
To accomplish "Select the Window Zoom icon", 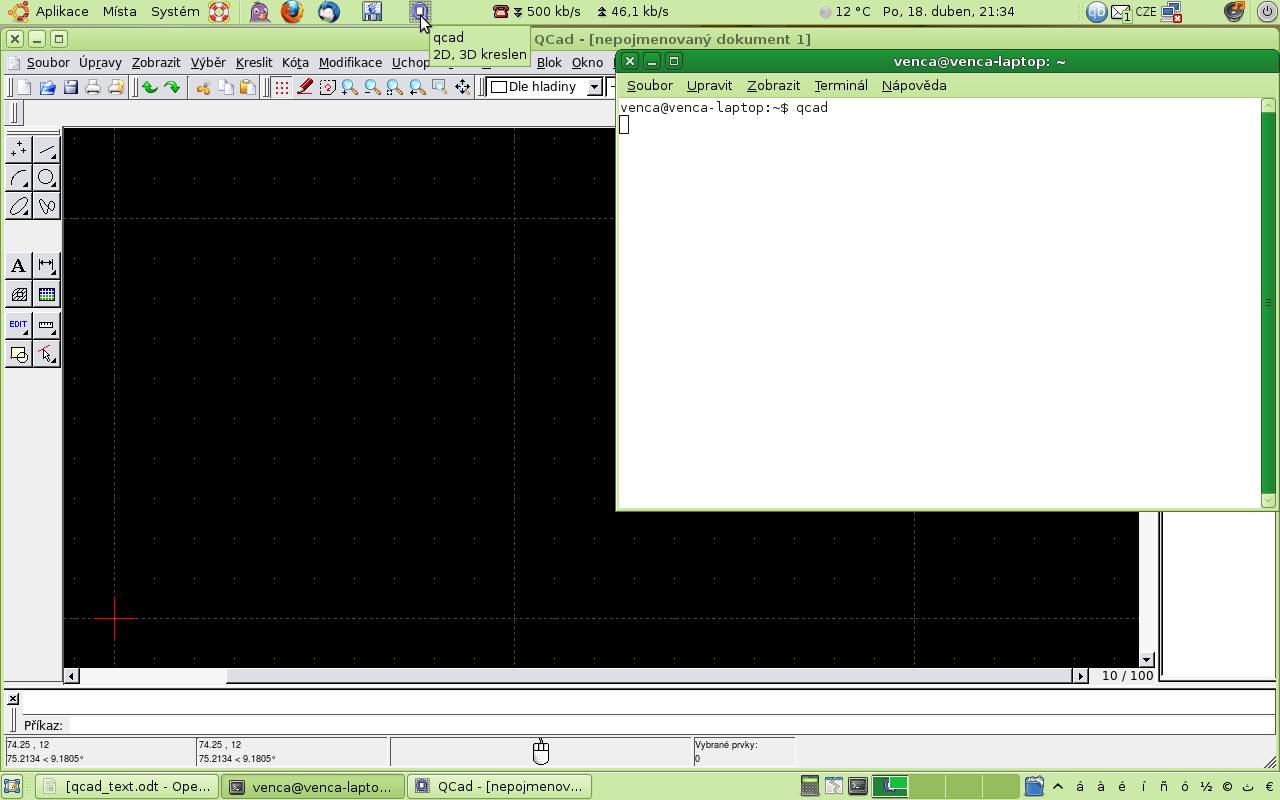I will click(x=439, y=87).
